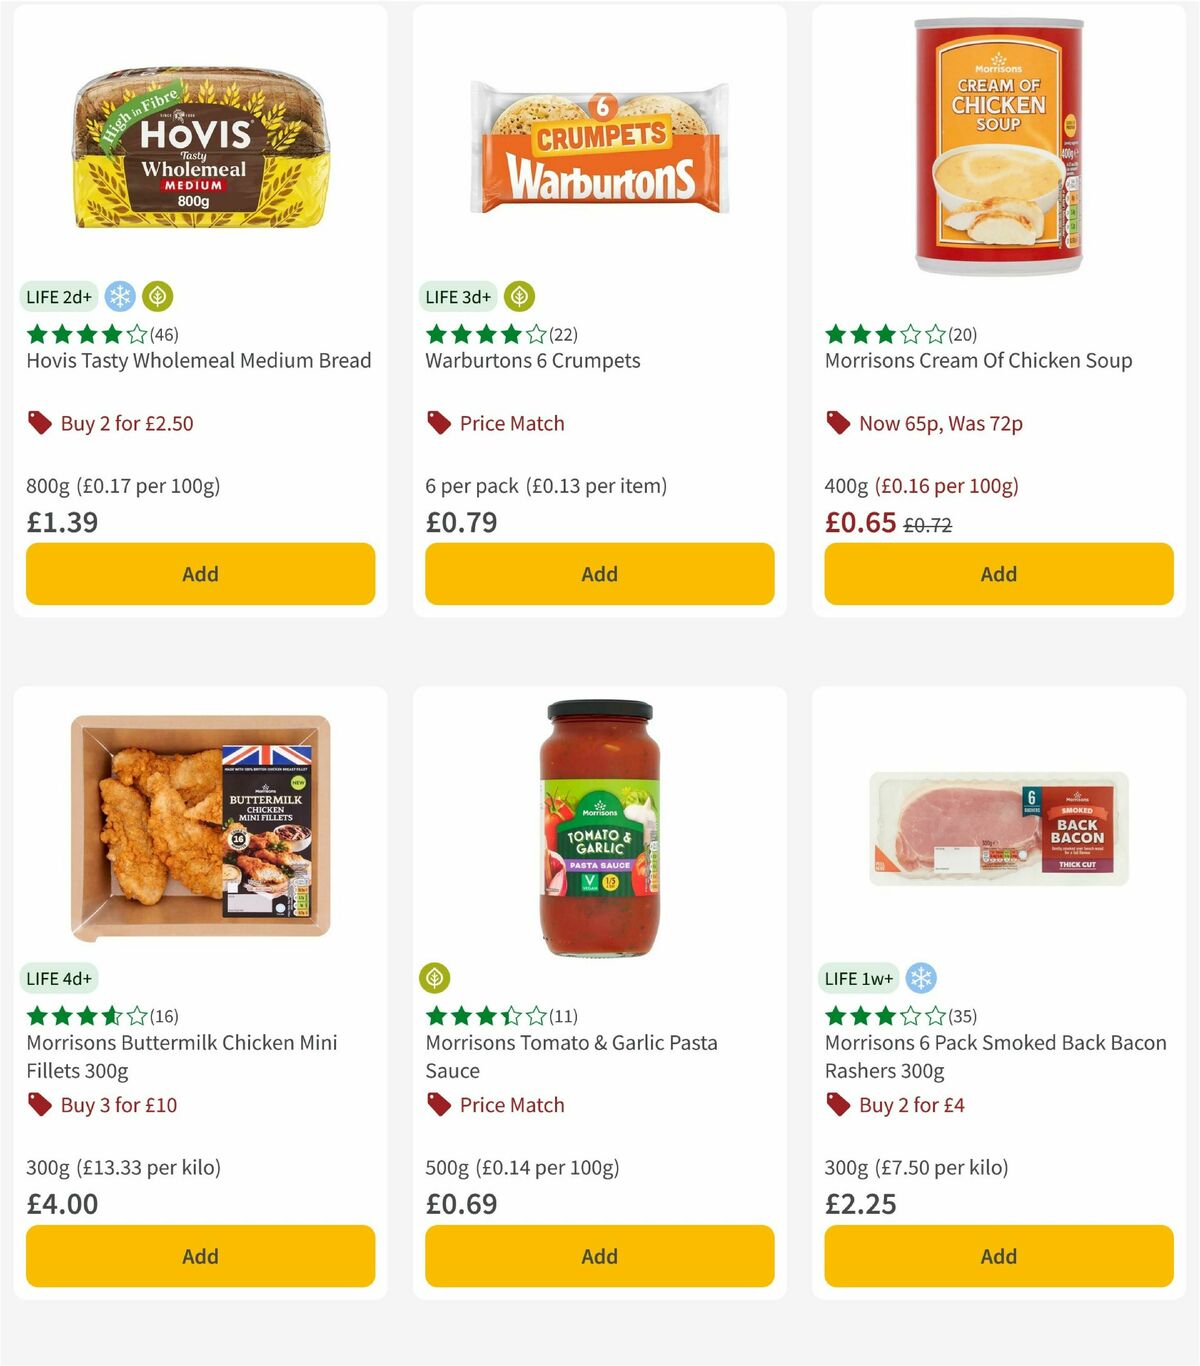Add Warburtons 6 Crumpets to basket
The height and width of the screenshot is (1366, 1200).
pyautogui.click(x=598, y=574)
